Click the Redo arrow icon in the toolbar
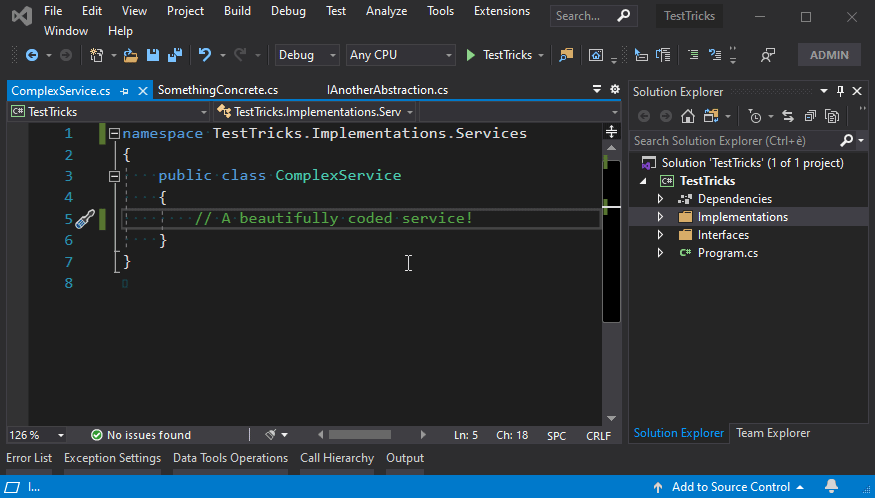875x498 pixels. click(240, 55)
